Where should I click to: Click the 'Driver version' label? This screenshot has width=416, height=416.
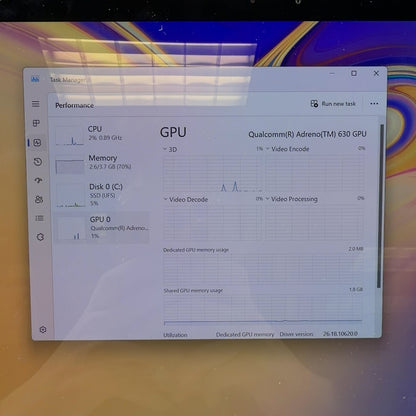pyautogui.click(x=296, y=334)
